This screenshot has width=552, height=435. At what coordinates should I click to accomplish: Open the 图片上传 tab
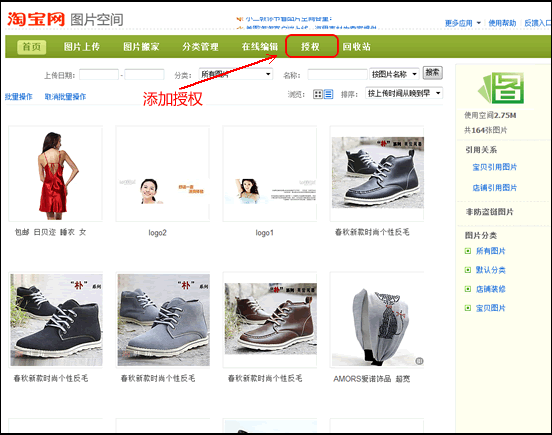pyautogui.click(x=82, y=47)
